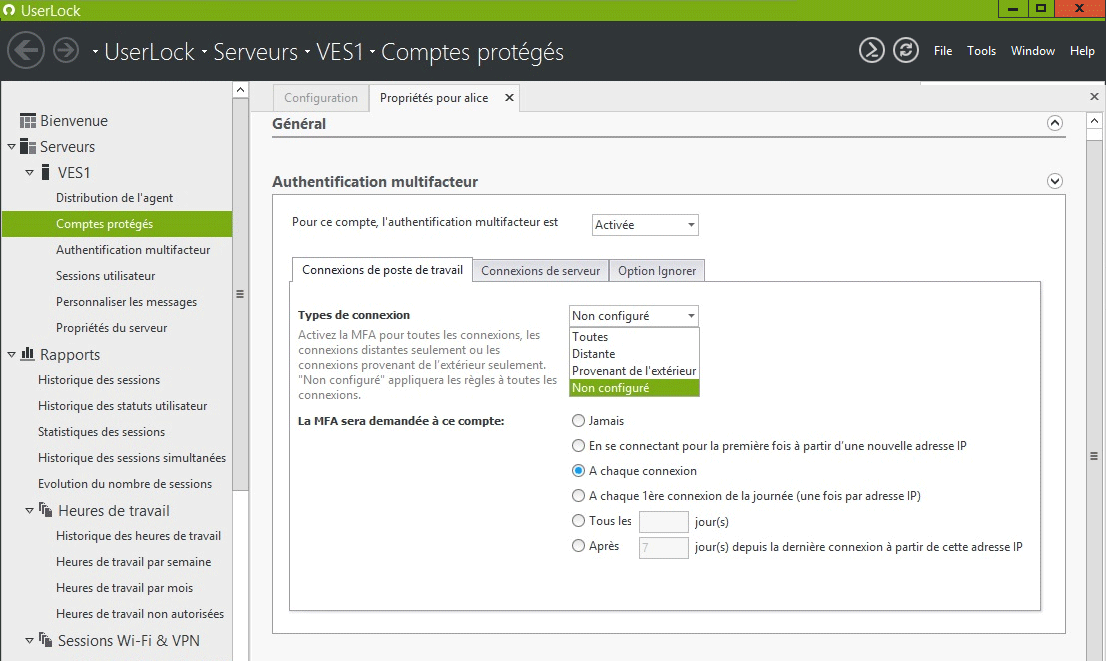Open Statistiques des sessions report

coord(102,432)
